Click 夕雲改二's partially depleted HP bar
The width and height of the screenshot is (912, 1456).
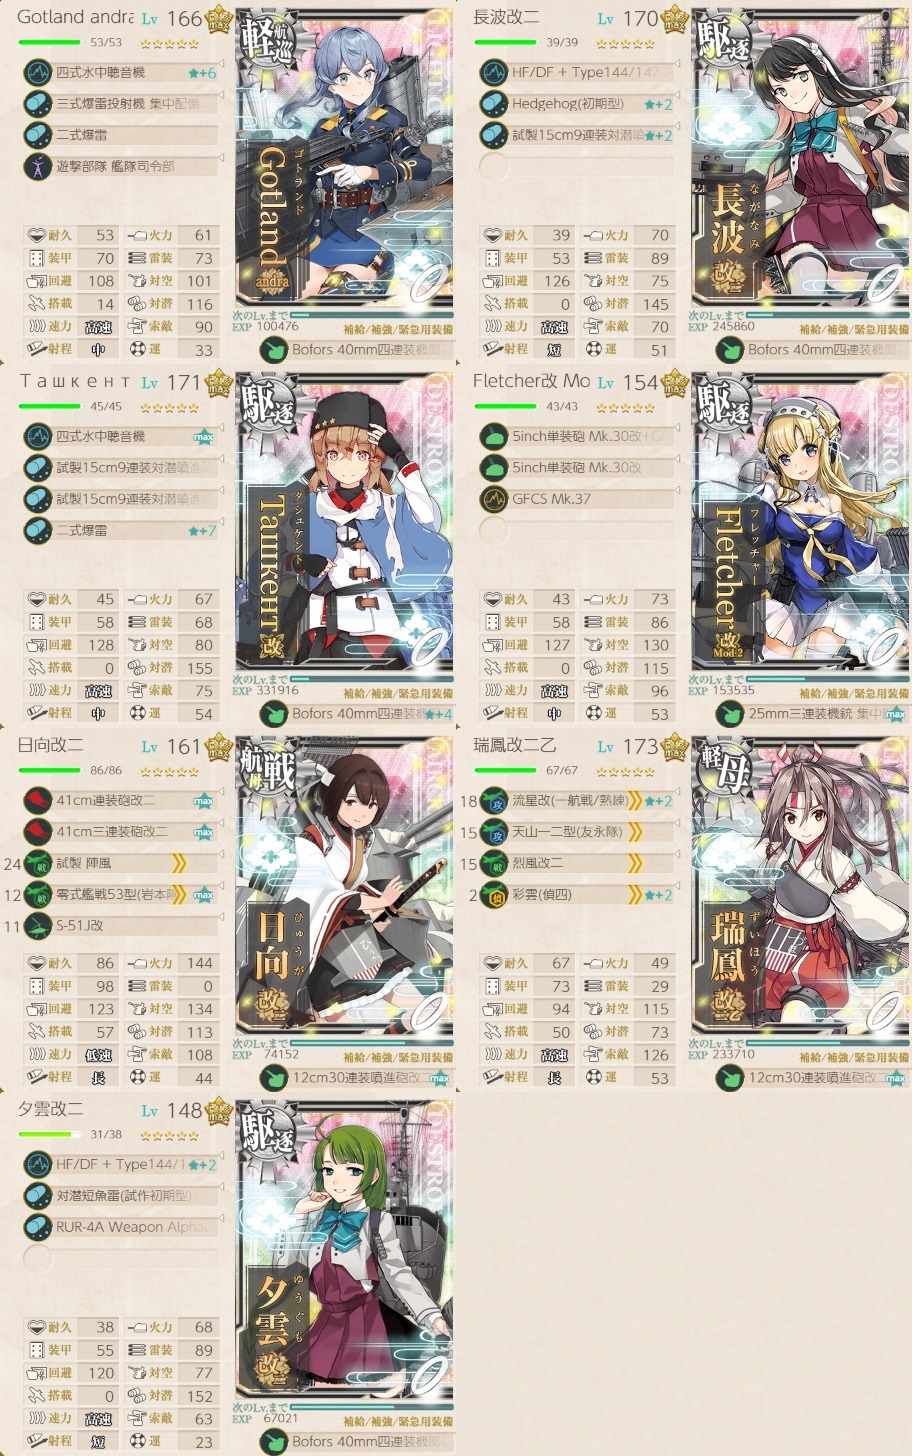point(50,1135)
